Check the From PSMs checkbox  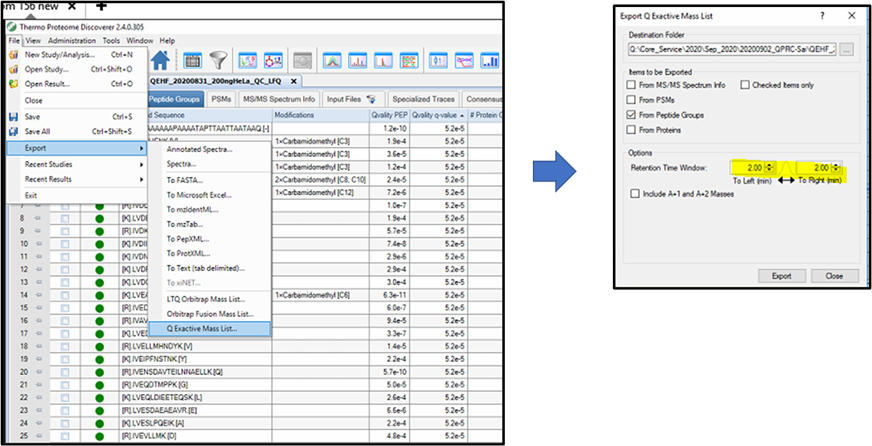(x=631, y=100)
